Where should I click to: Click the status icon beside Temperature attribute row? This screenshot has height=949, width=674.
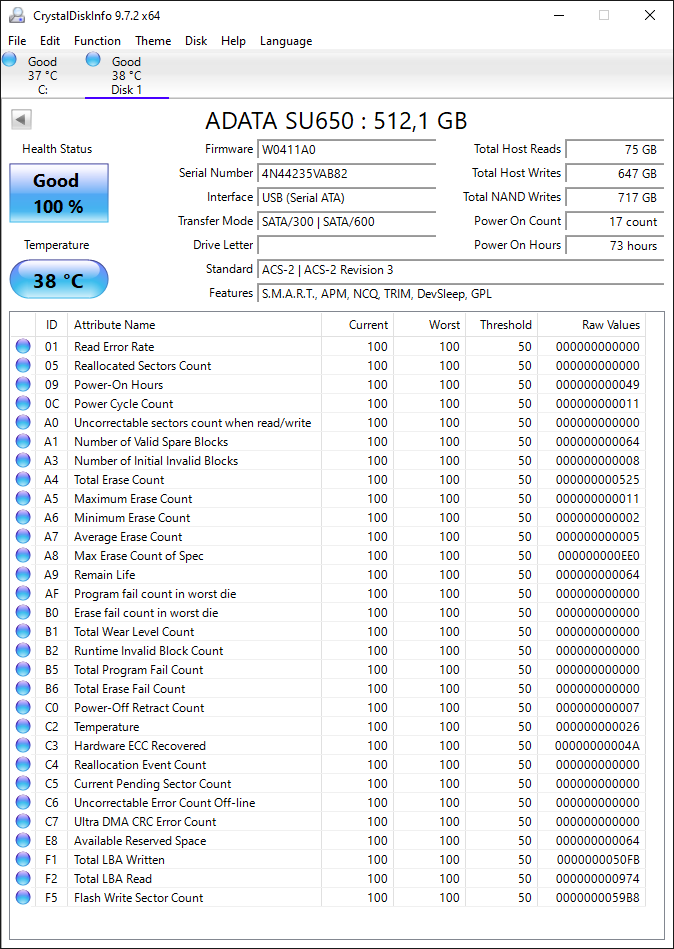click(x=23, y=727)
